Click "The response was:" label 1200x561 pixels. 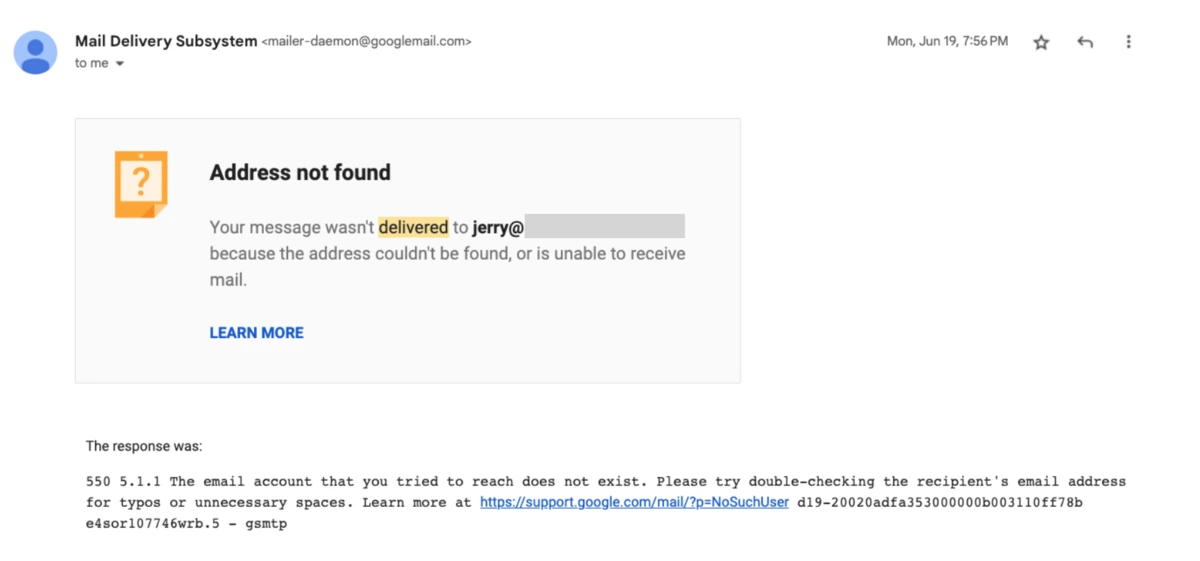pyautogui.click(x=144, y=446)
